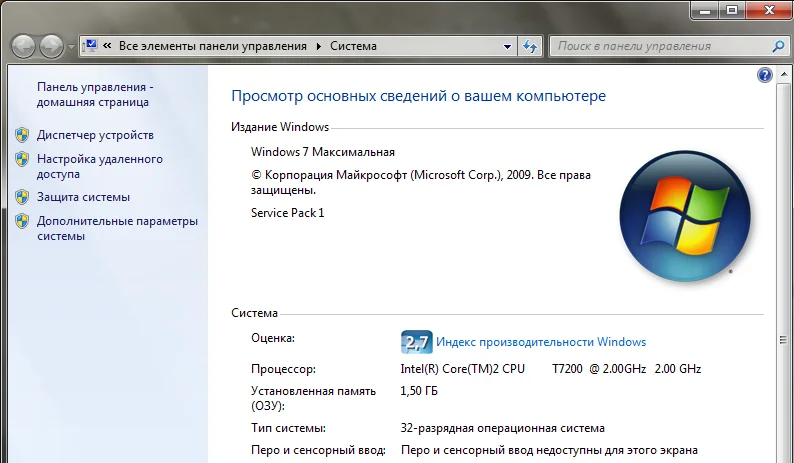Image resolution: width=794 pixels, height=463 pixels.
Task: Open the blue Help question mark icon
Action: (765, 75)
